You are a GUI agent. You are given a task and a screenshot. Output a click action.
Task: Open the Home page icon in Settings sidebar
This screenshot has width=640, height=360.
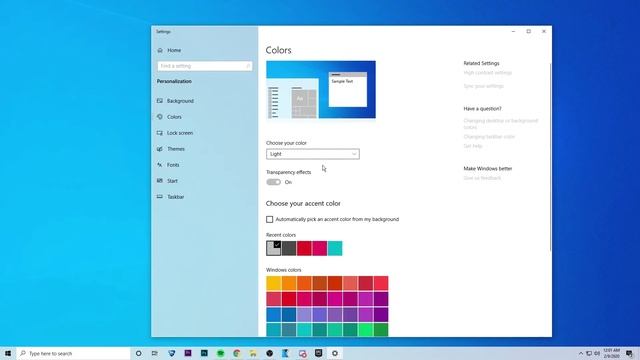[x=160, y=50]
